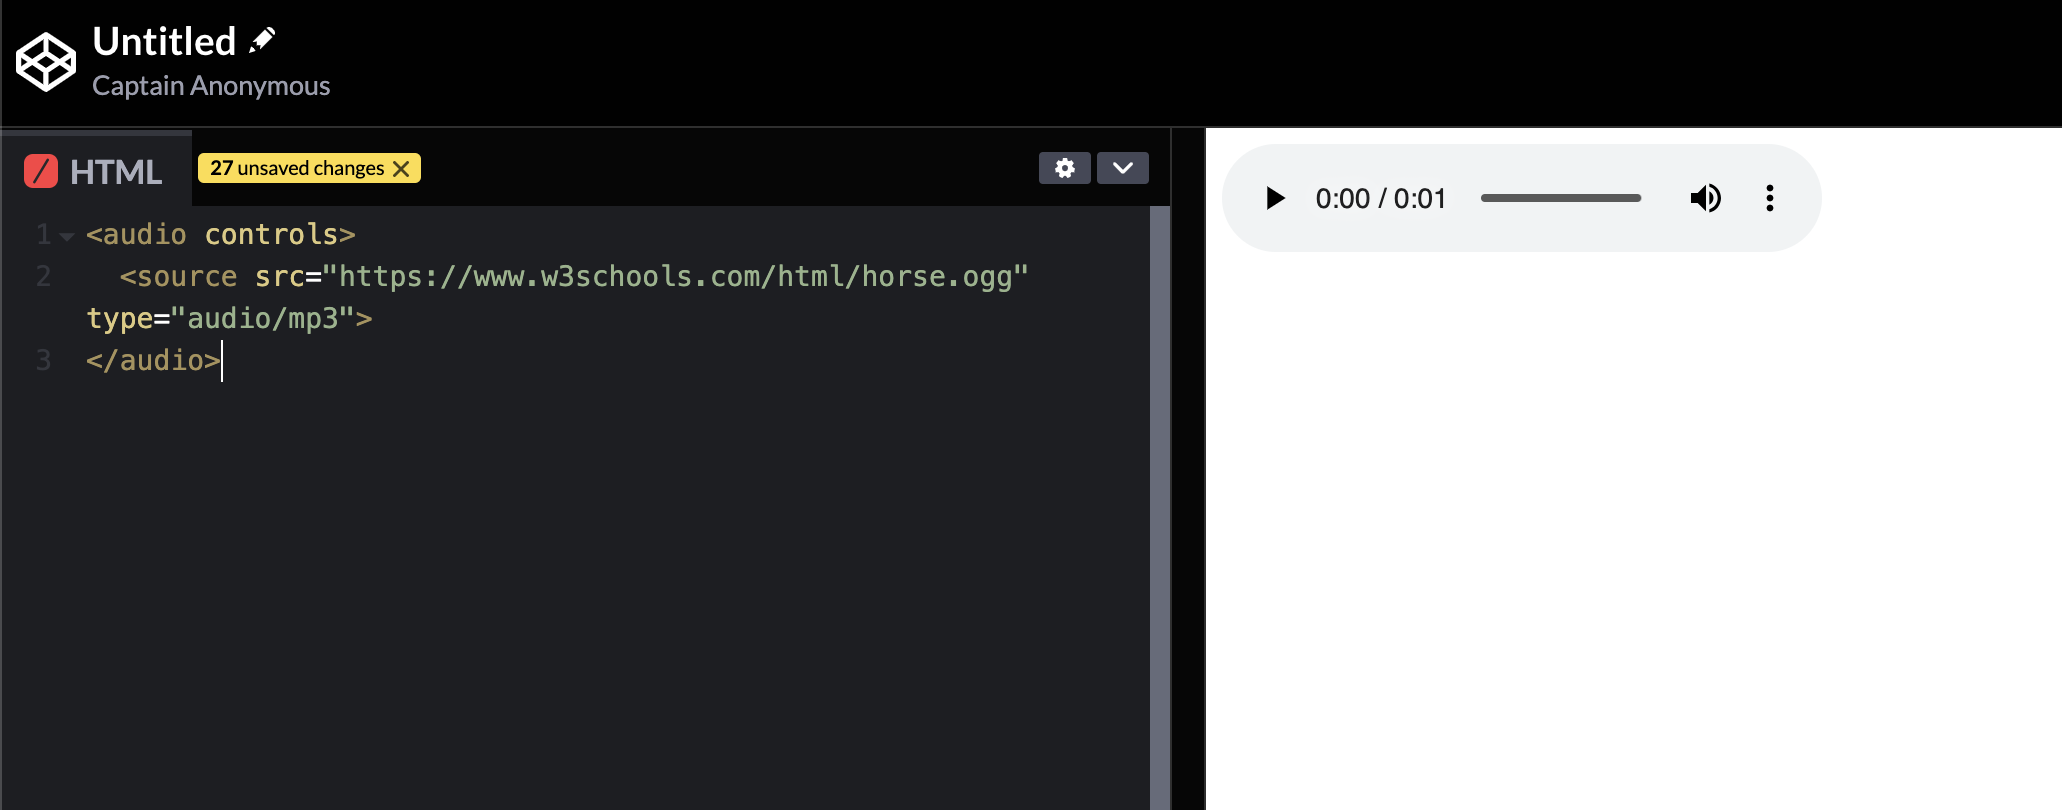Click line number 3 in gutter
The height and width of the screenshot is (810, 2062).
click(x=43, y=360)
